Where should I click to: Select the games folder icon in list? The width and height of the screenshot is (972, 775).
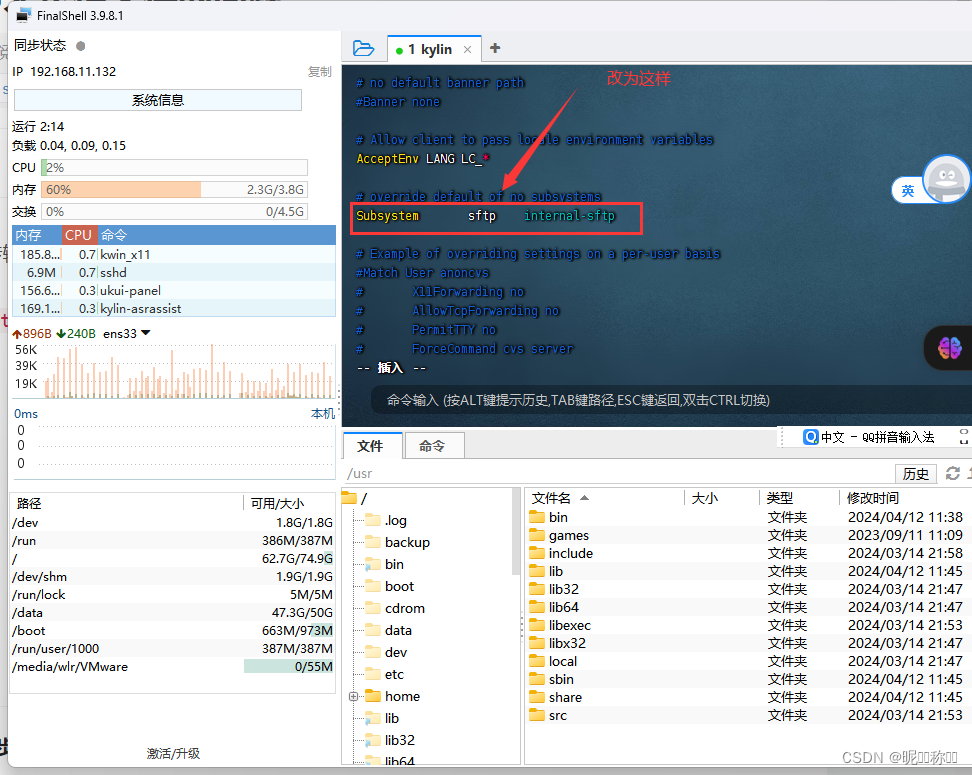pyautogui.click(x=537, y=535)
